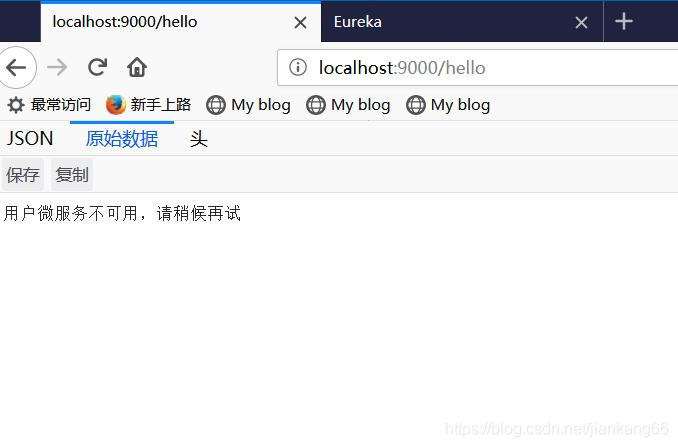Screen dimensions: 678x447
Task: Click the 复制 copy button
Action: point(72,175)
